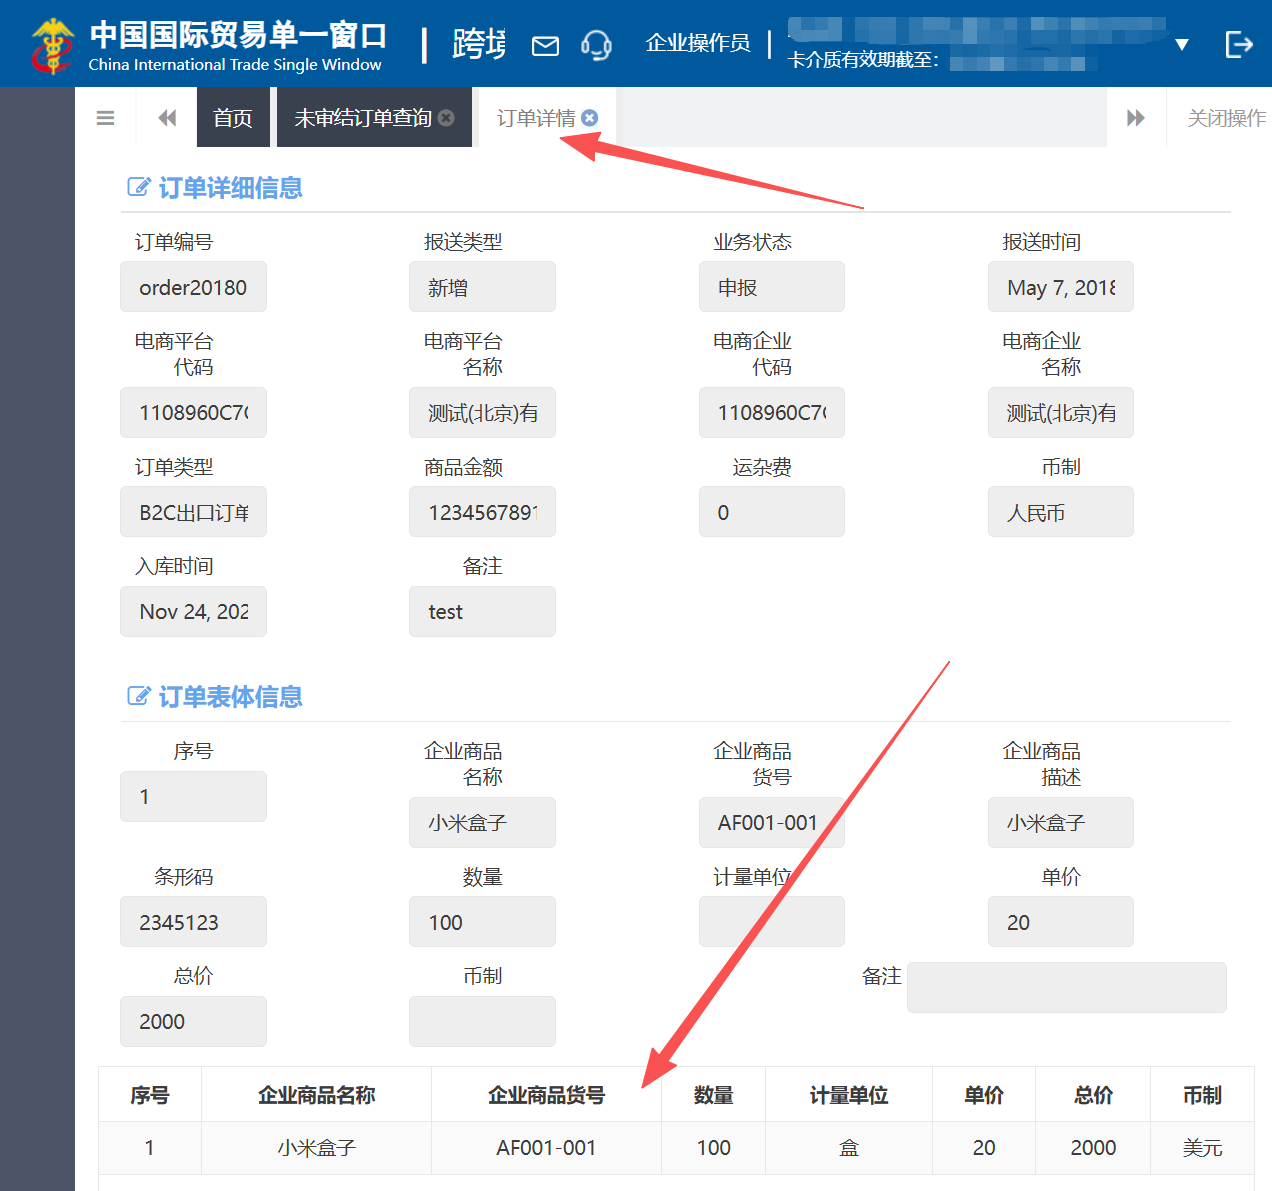Click the double-left arrow to scroll tabs
Viewport: 1272px width, 1191px height.
click(x=166, y=117)
